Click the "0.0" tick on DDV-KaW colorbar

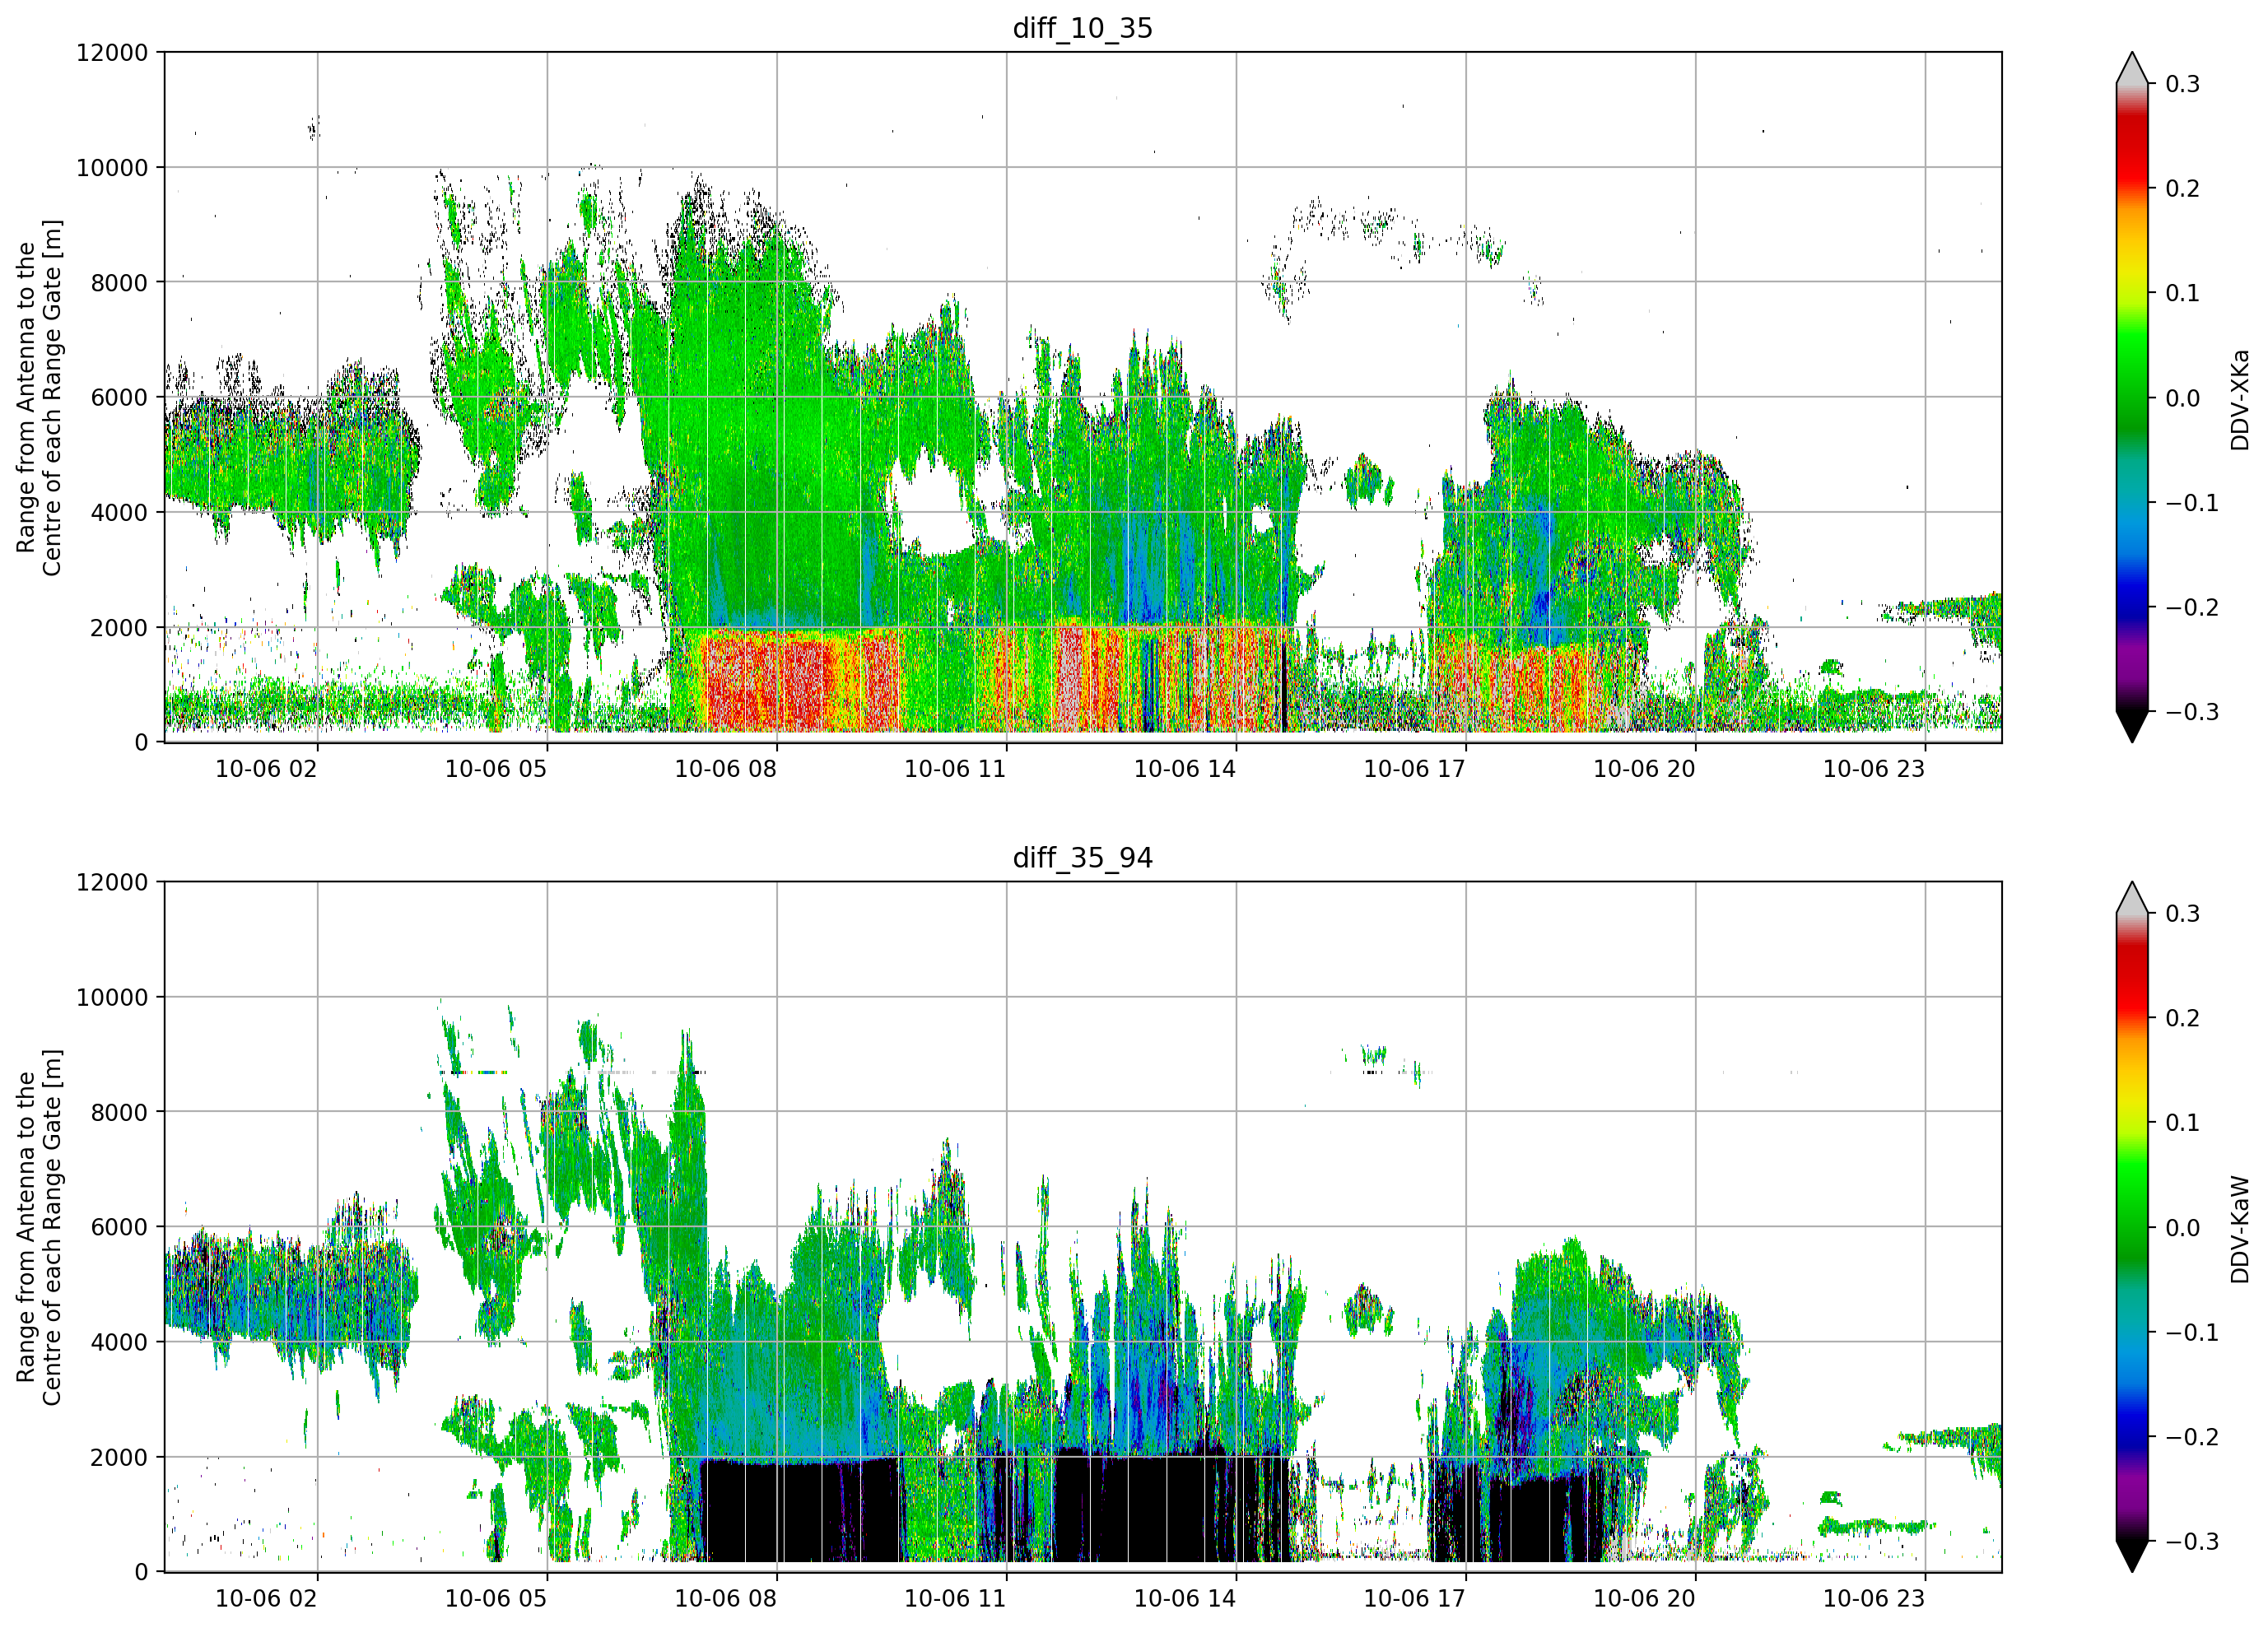tap(2183, 1228)
